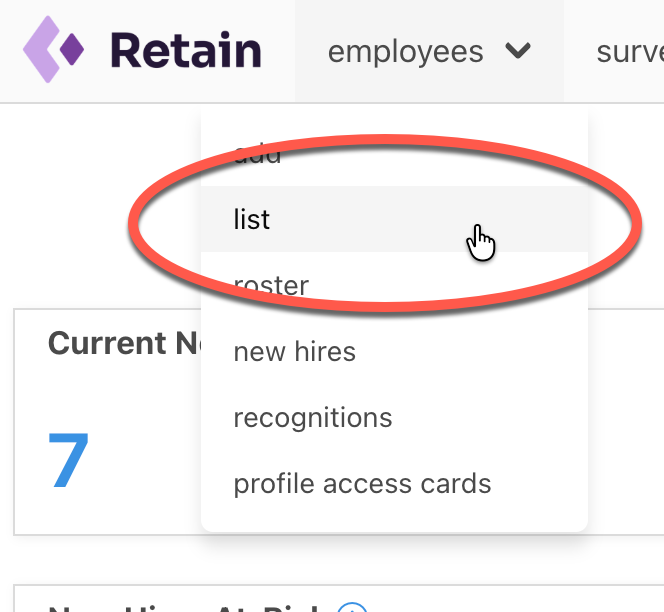Select list from the employees dropdown
The width and height of the screenshot is (664, 612).
[394, 219]
